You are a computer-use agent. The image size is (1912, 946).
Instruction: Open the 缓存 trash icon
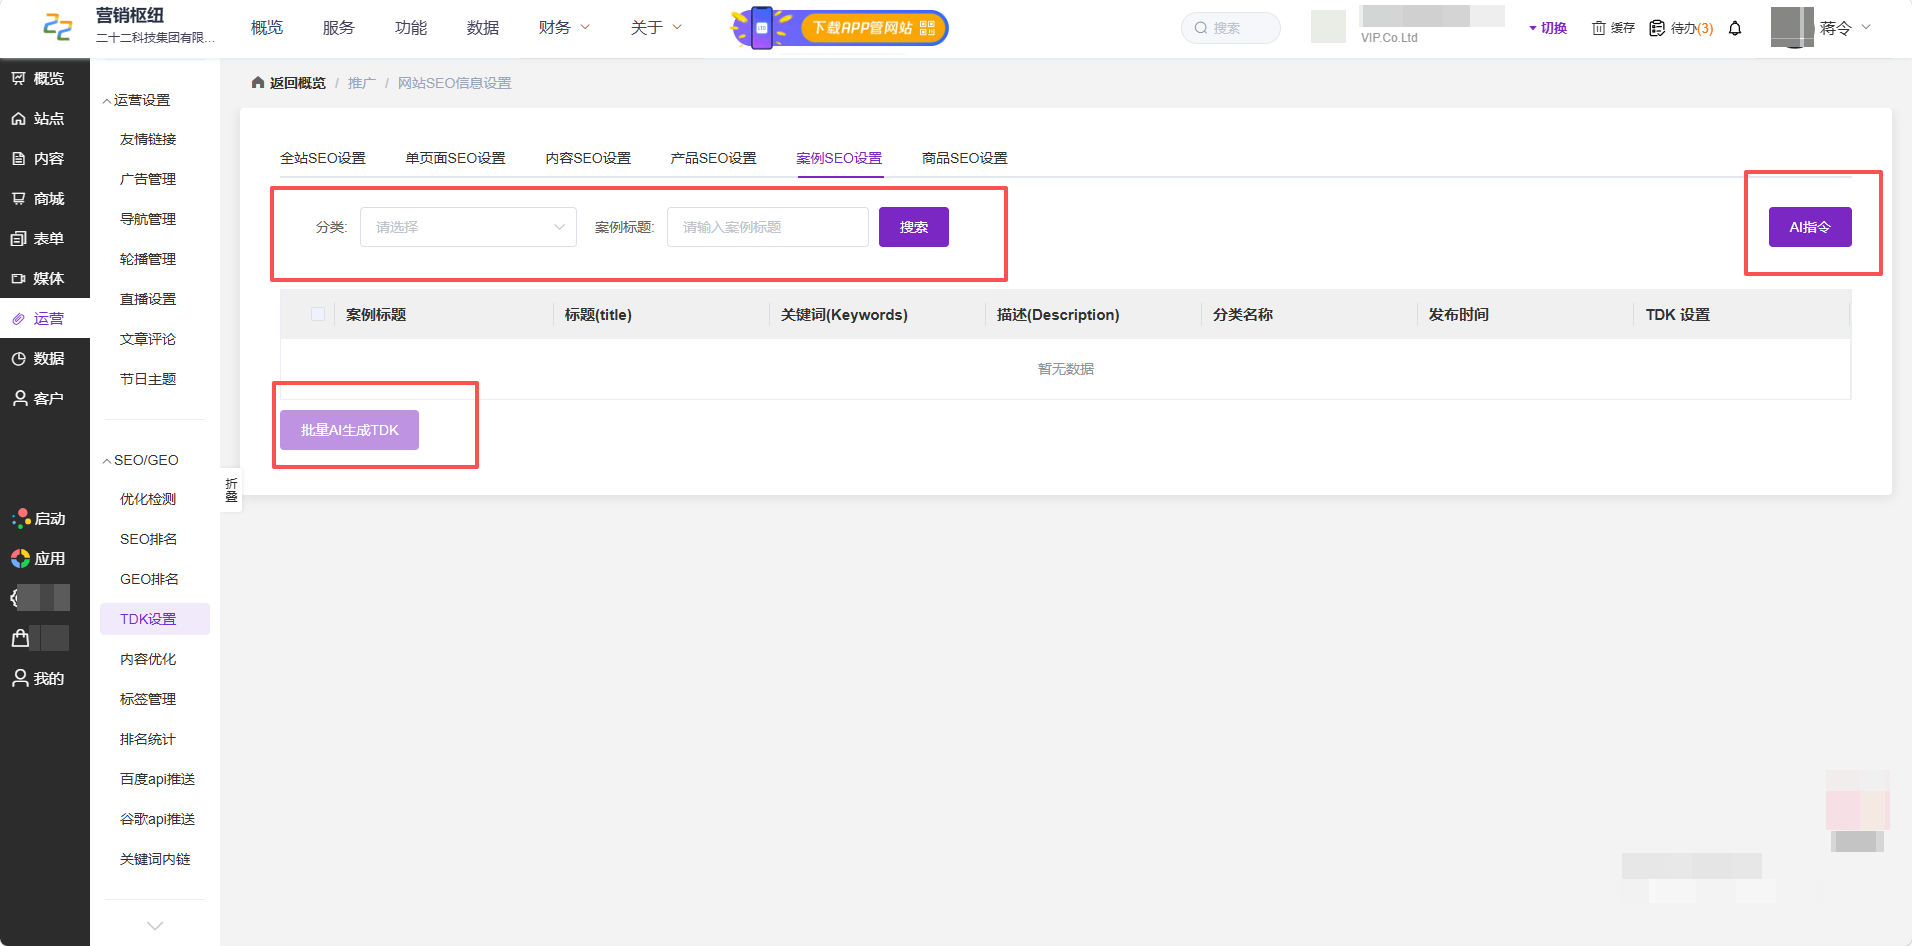1599,28
